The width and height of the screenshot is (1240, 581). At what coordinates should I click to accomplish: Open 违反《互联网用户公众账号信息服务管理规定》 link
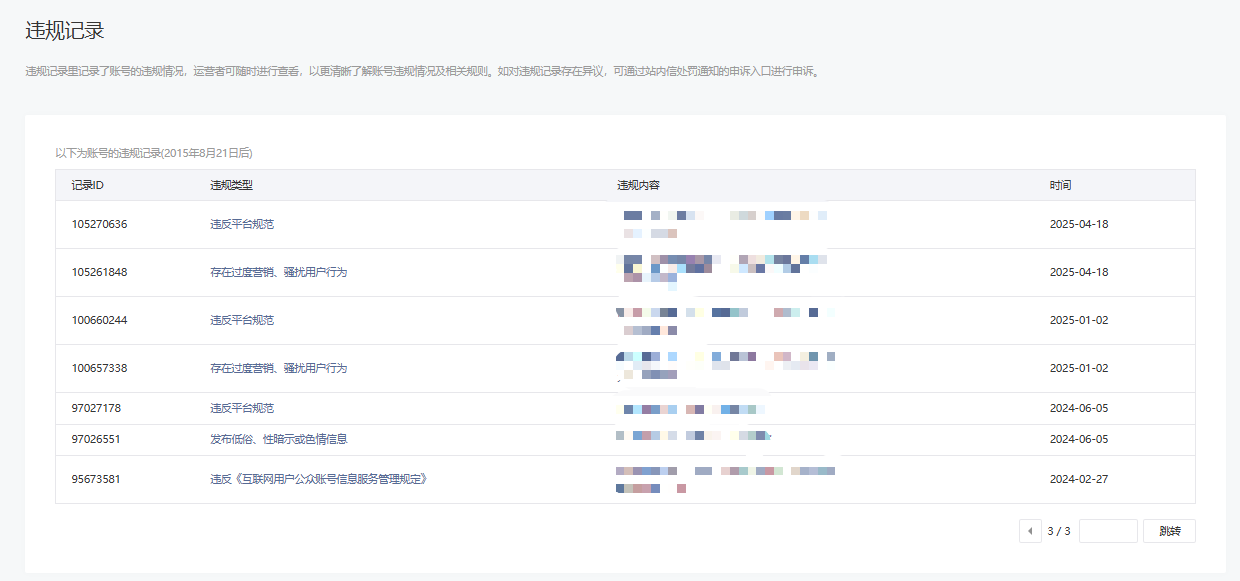point(318,479)
